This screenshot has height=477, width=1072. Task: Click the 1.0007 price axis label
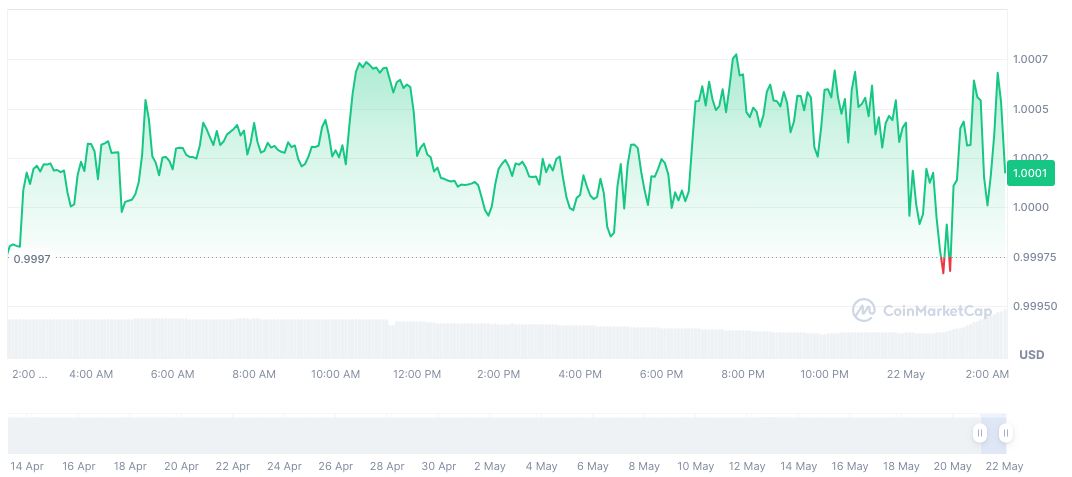pos(1028,60)
